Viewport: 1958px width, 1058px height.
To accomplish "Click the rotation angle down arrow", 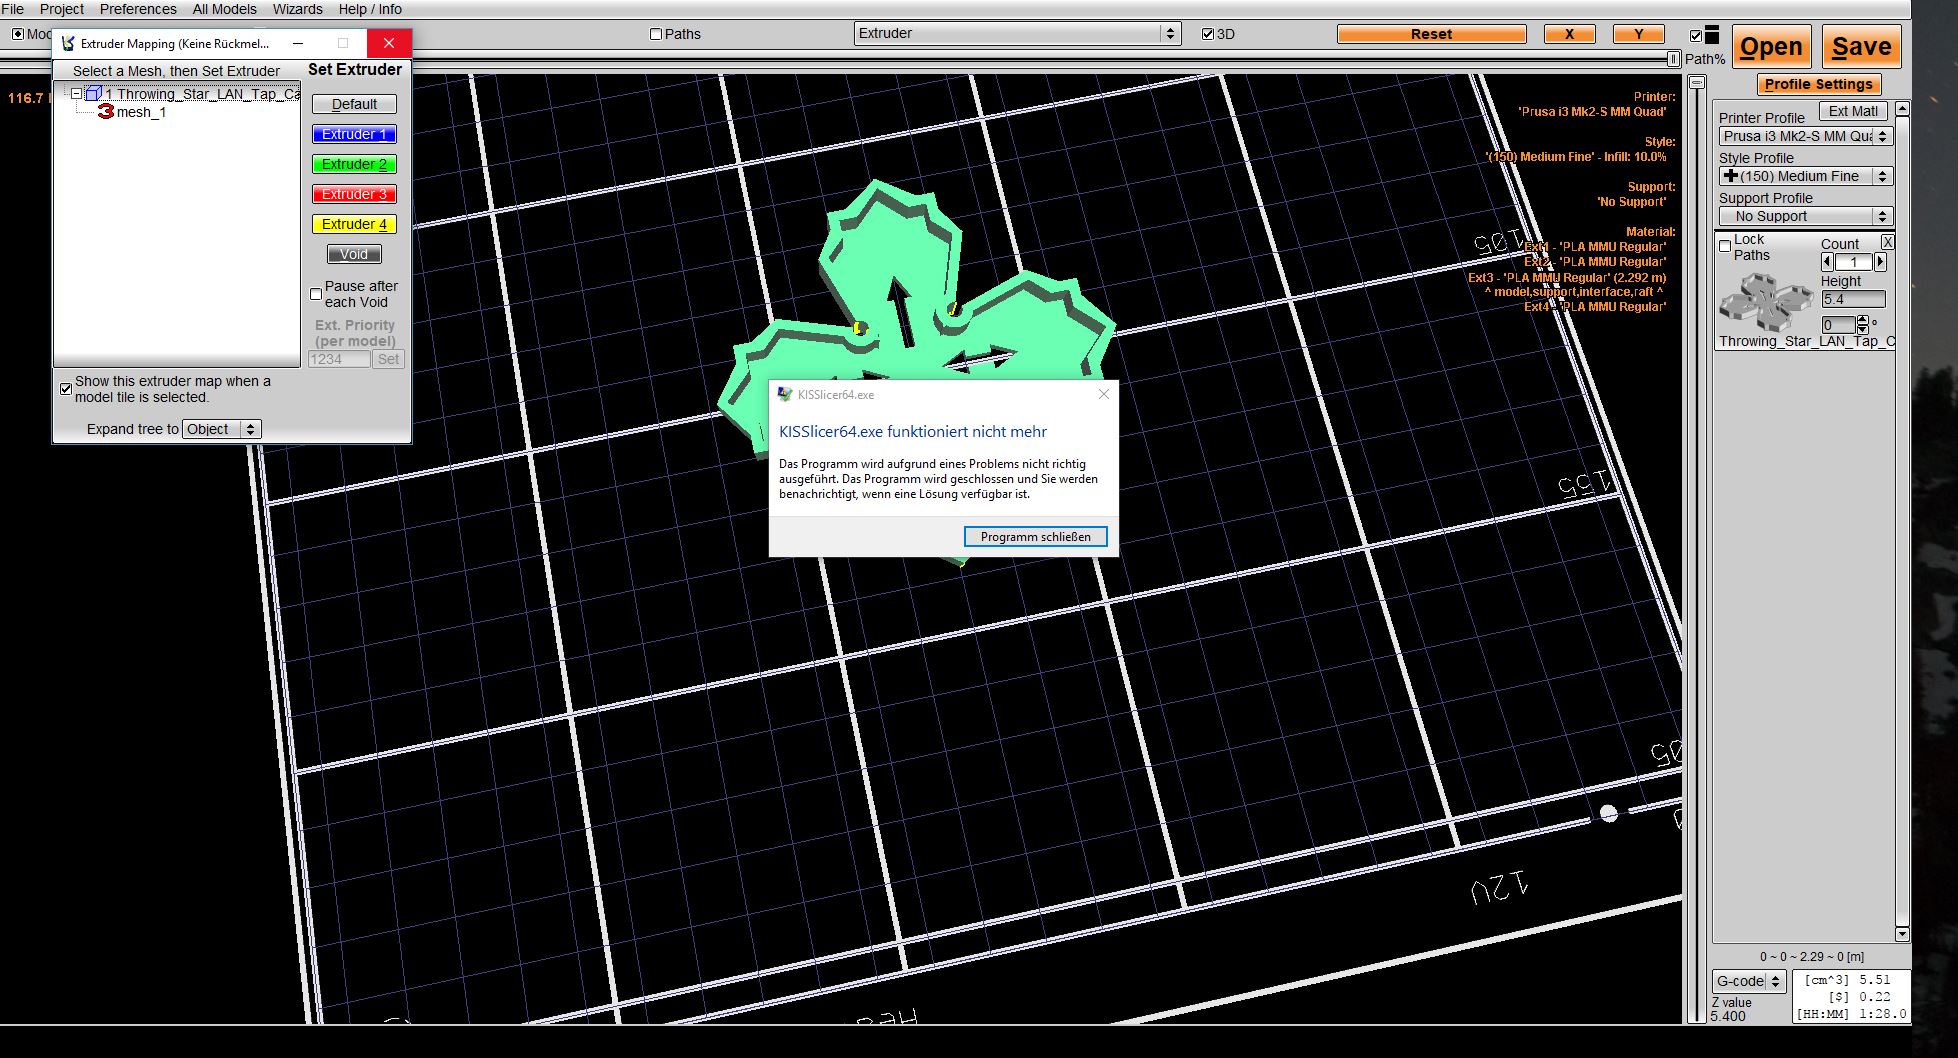I will 1862,329.
